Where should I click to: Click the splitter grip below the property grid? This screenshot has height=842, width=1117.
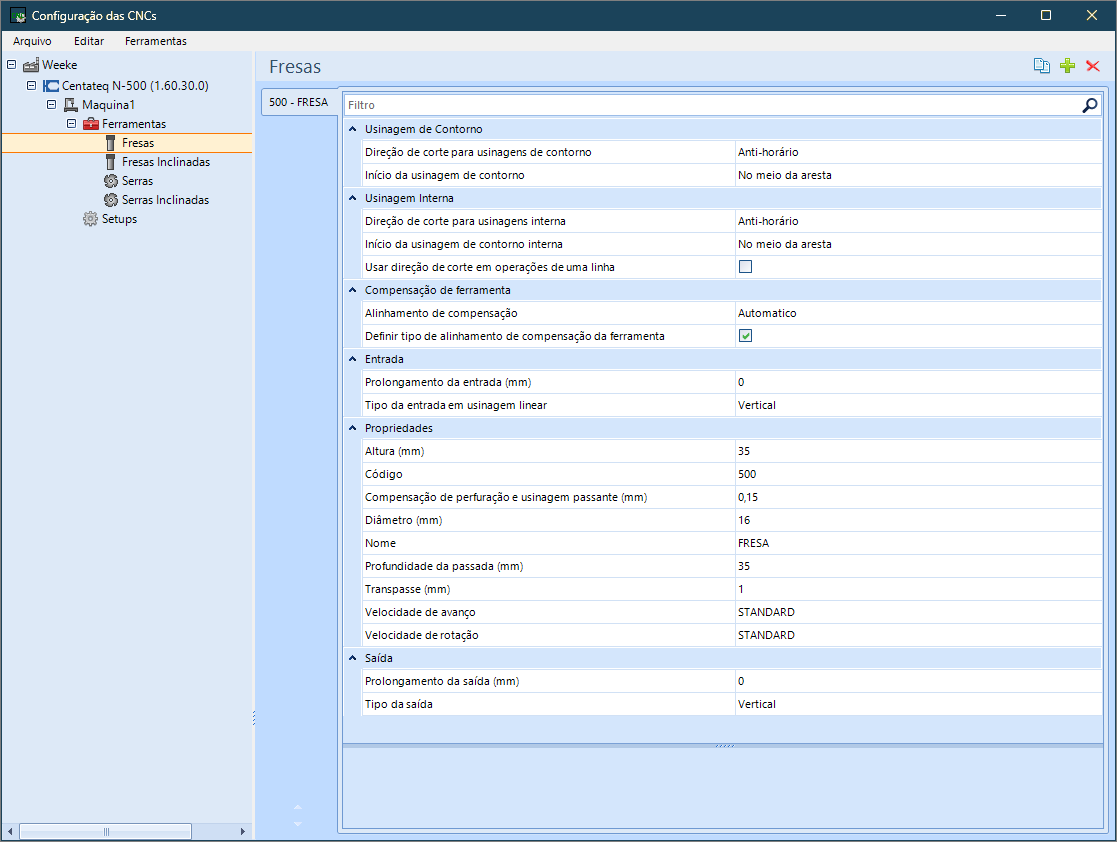pyautogui.click(x=724, y=746)
